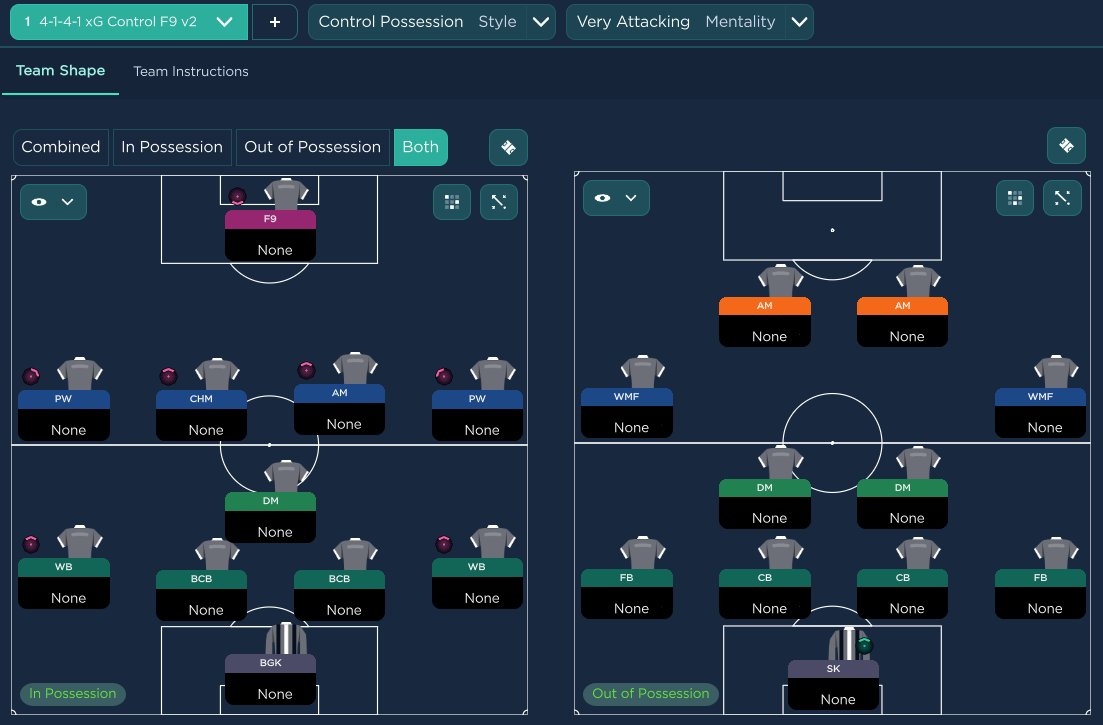This screenshot has height=725, width=1103.
Task: Click the In Possession pitch label
Action: (x=72, y=693)
